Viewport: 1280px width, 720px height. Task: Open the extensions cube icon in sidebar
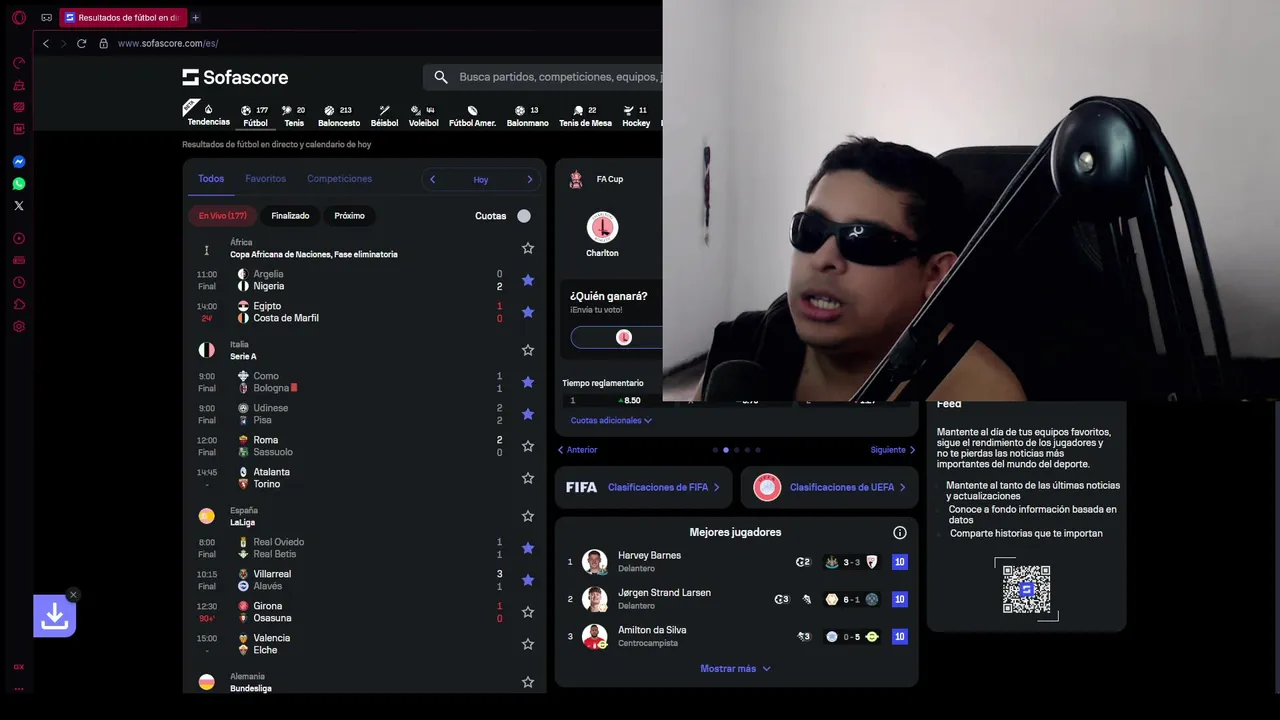18,305
